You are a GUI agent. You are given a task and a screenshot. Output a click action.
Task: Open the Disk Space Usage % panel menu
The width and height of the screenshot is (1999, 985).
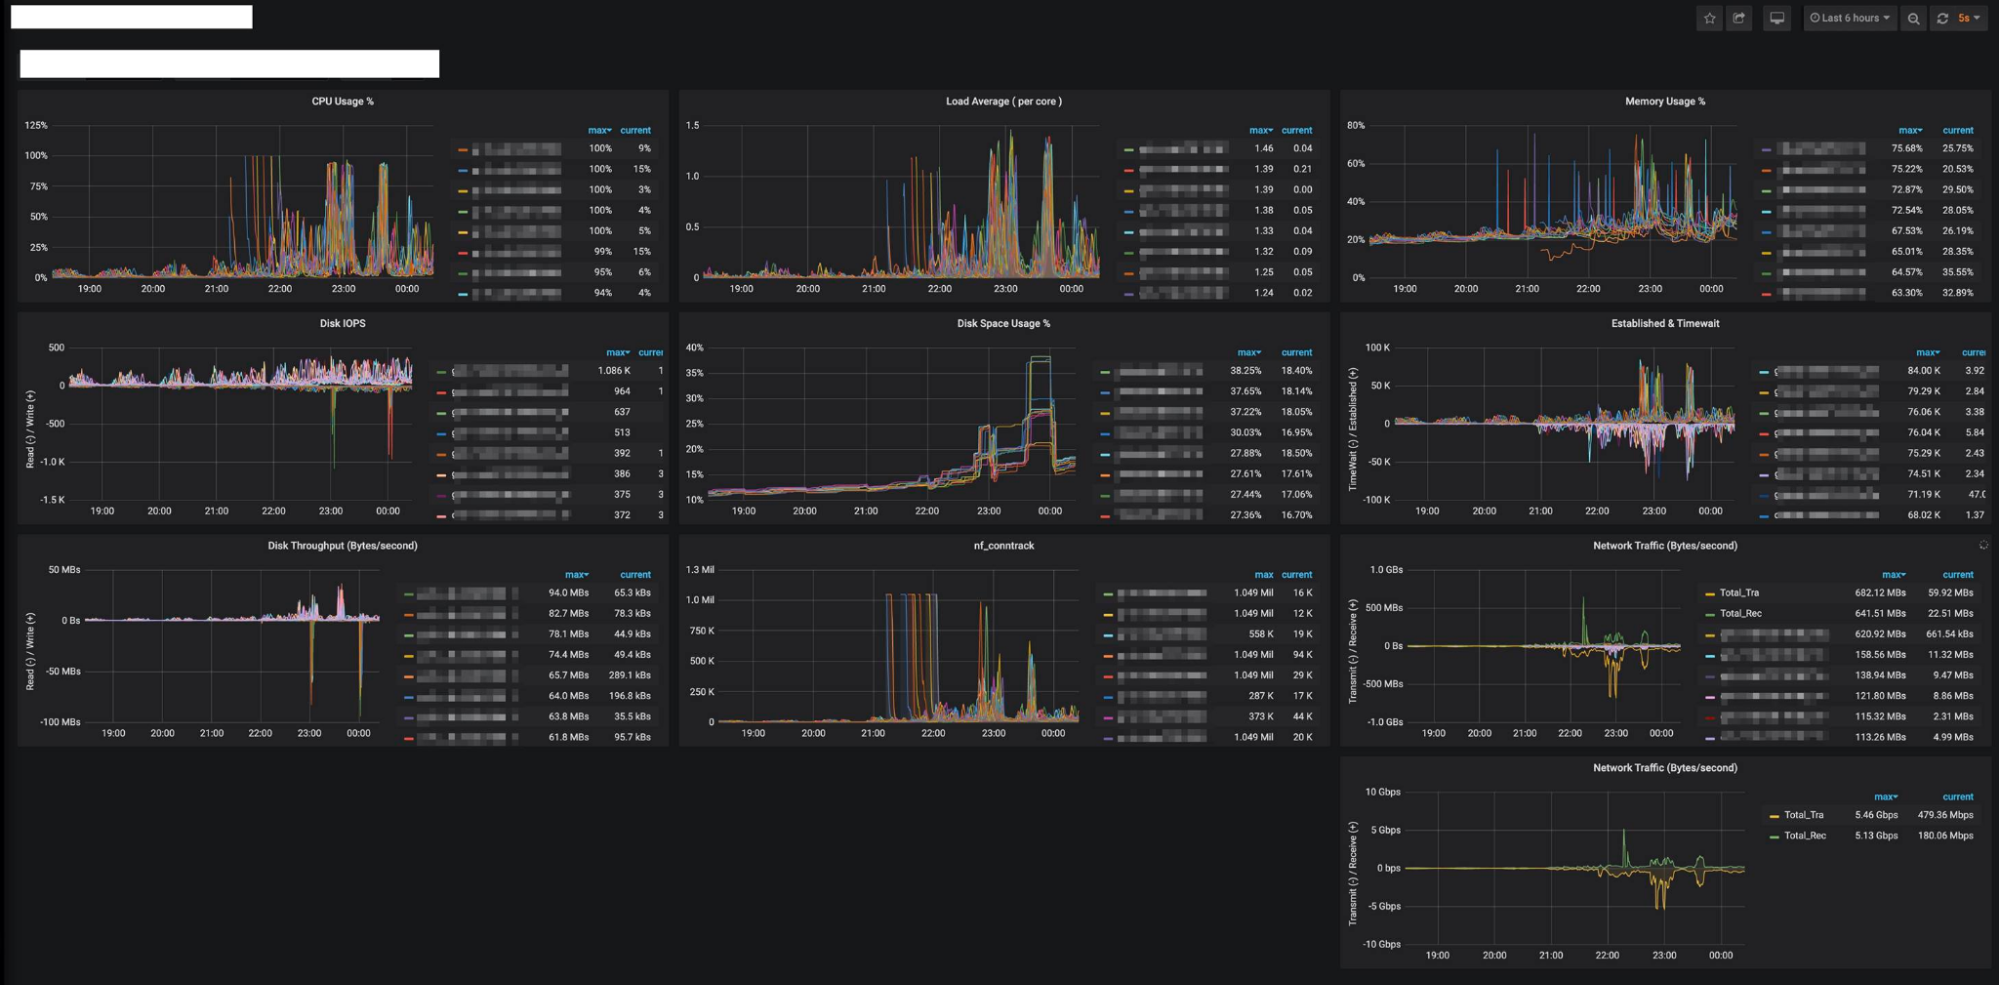(1003, 324)
